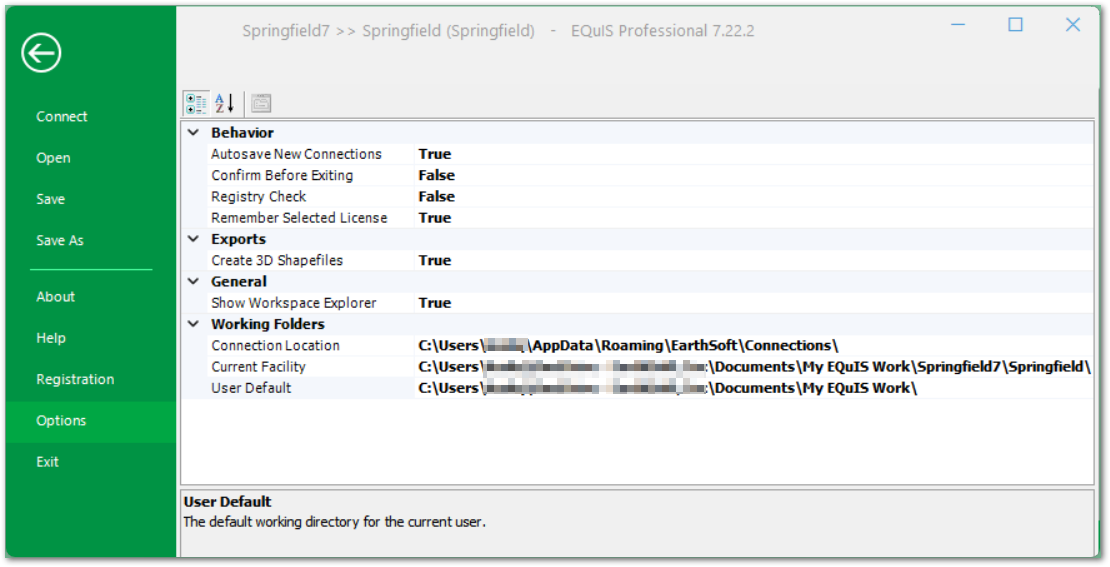
Task: Collapse the General category
Action: (x=194, y=282)
